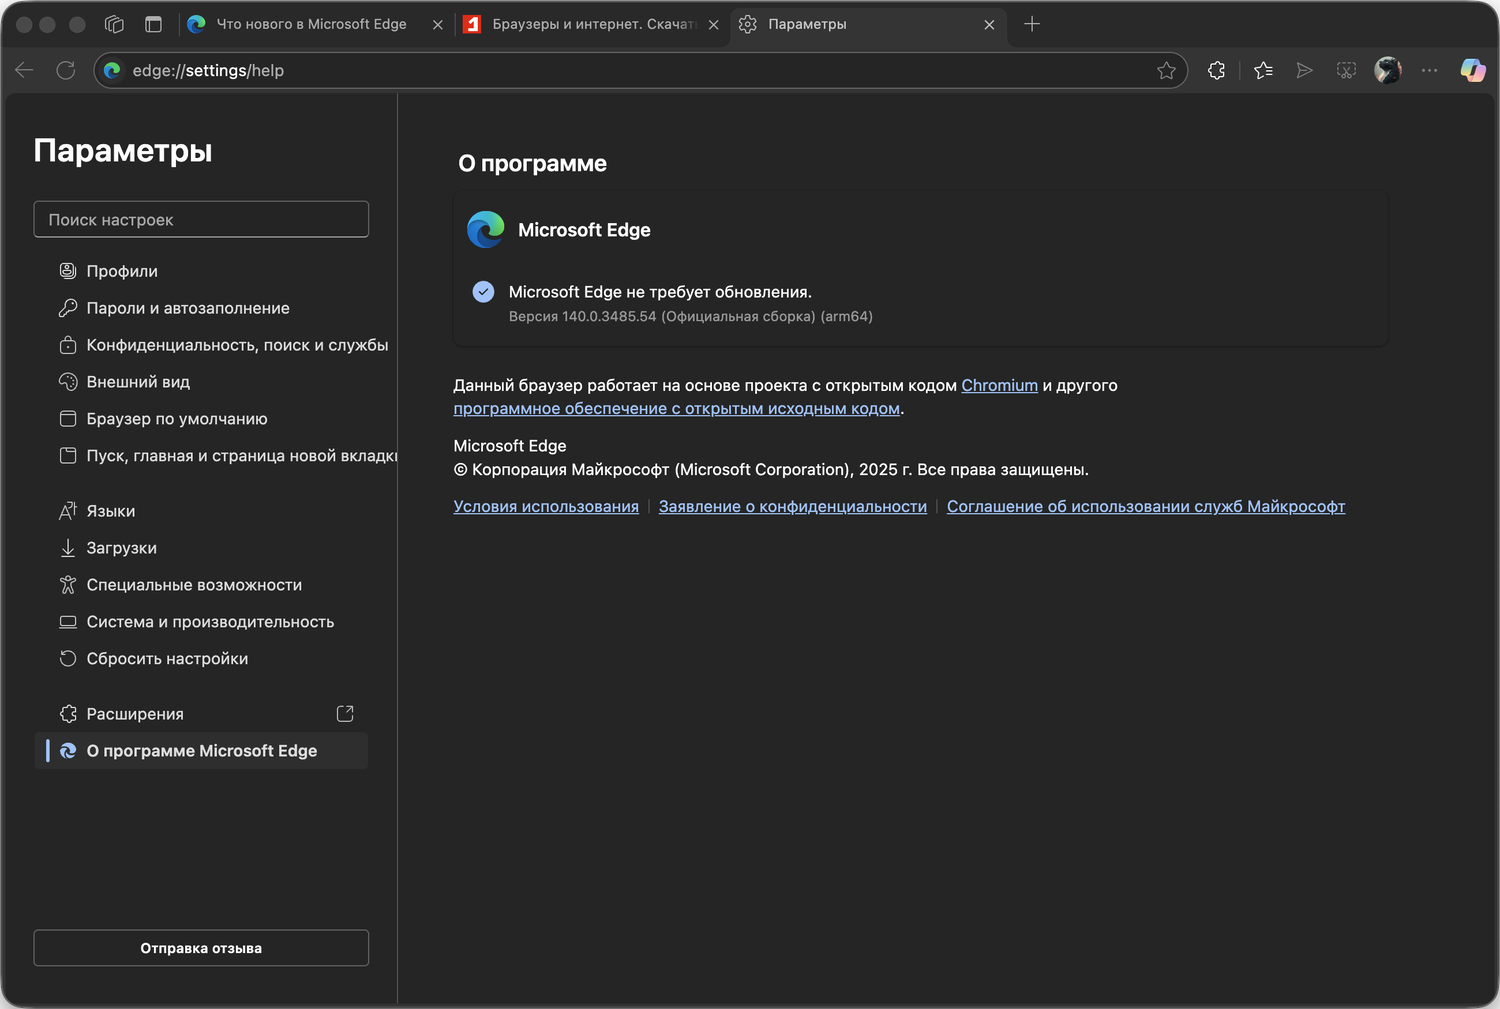This screenshot has height=1009, width=1500.
Task: Click the "Поиск настроек" search field
Action: coord(201,220)
